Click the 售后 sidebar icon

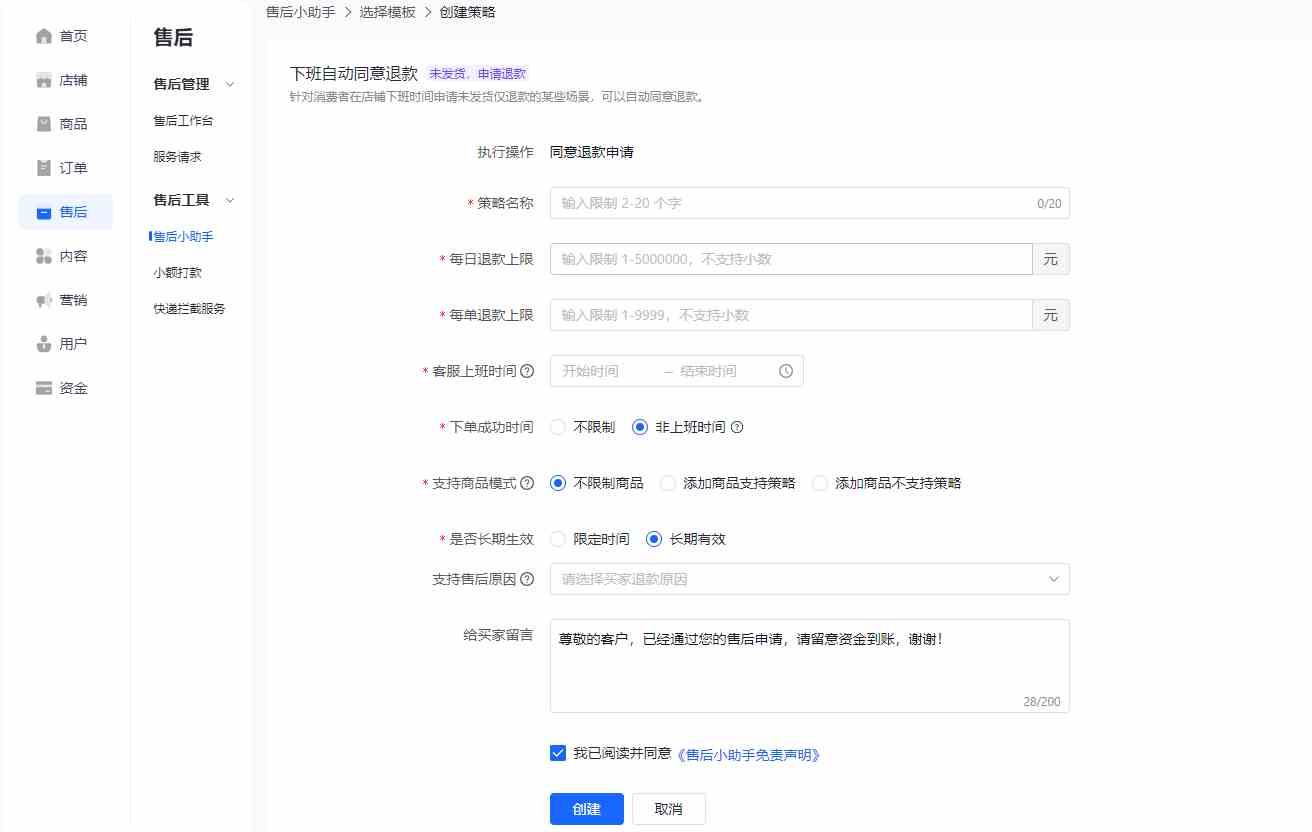(x=43, y=212)
